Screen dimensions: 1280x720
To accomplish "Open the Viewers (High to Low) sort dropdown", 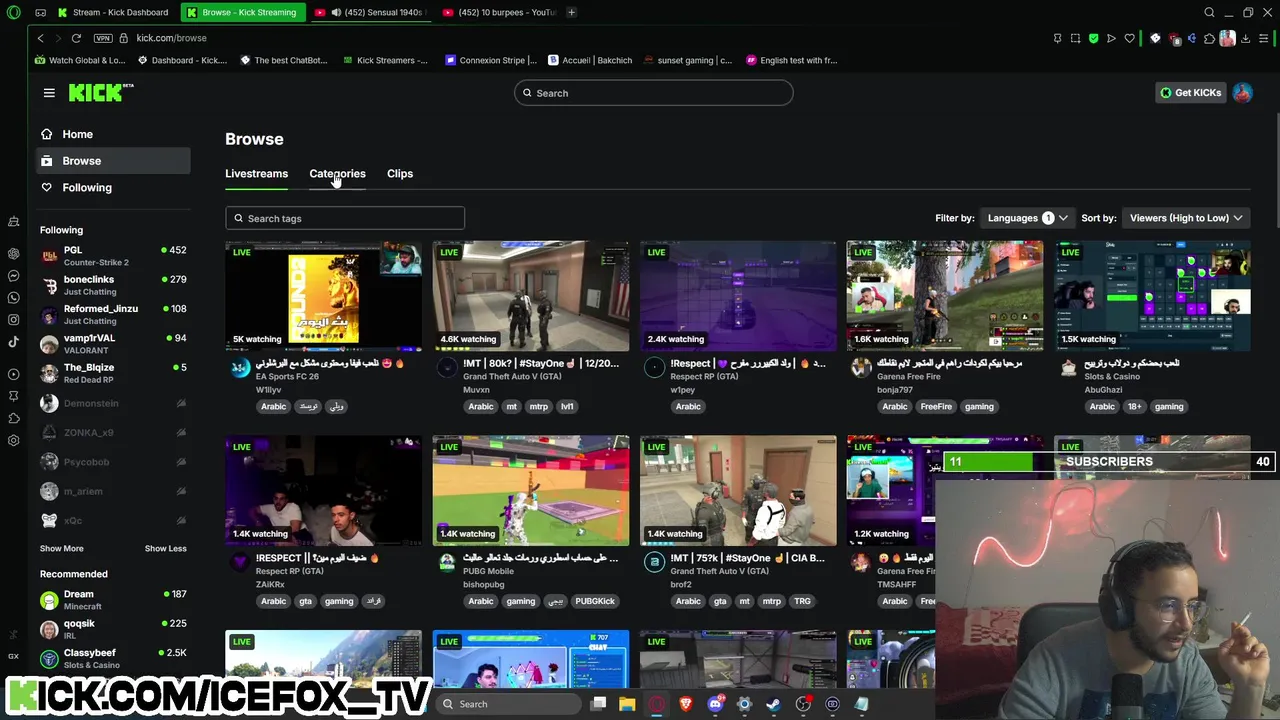I will [1186, 218].
